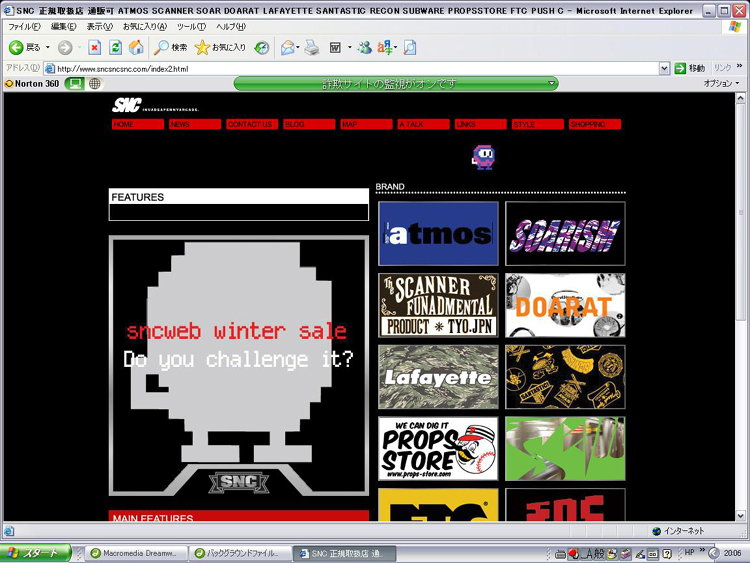Image resolution: width=750 pixels, height=563 pixels.
Task: Open Mail button dropdown arrow
Action: [x=298, y=47]
